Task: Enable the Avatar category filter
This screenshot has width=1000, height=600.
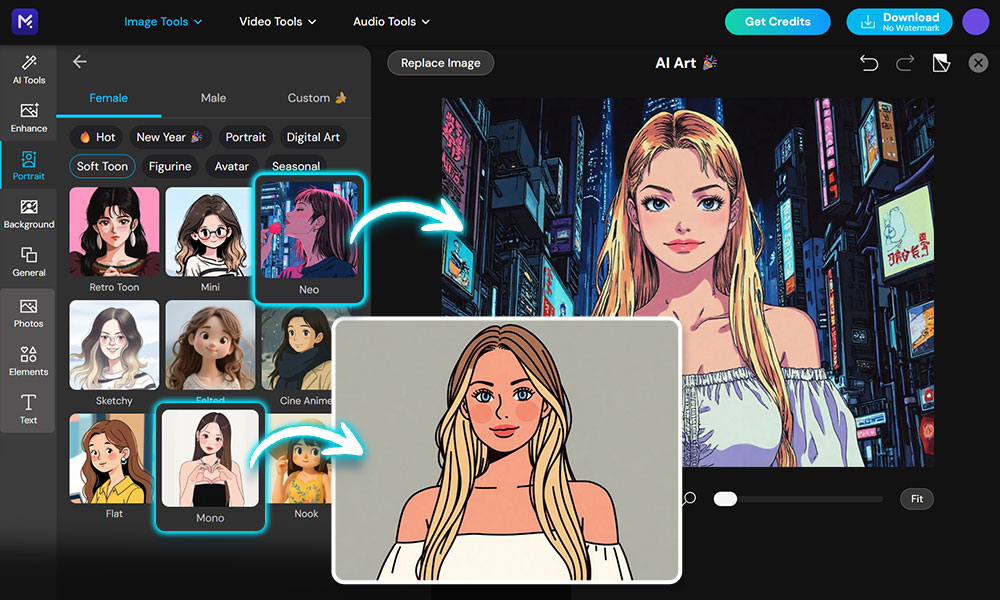Action: [231, 166]
